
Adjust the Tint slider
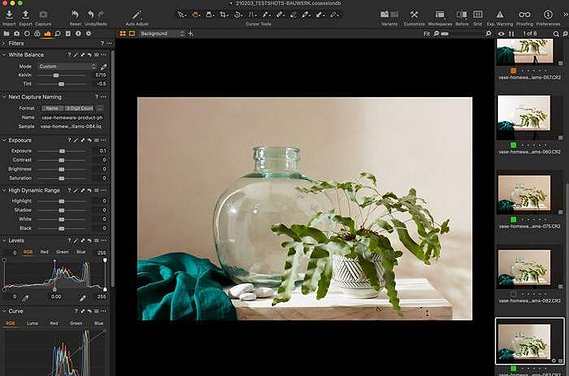point(62,84)
